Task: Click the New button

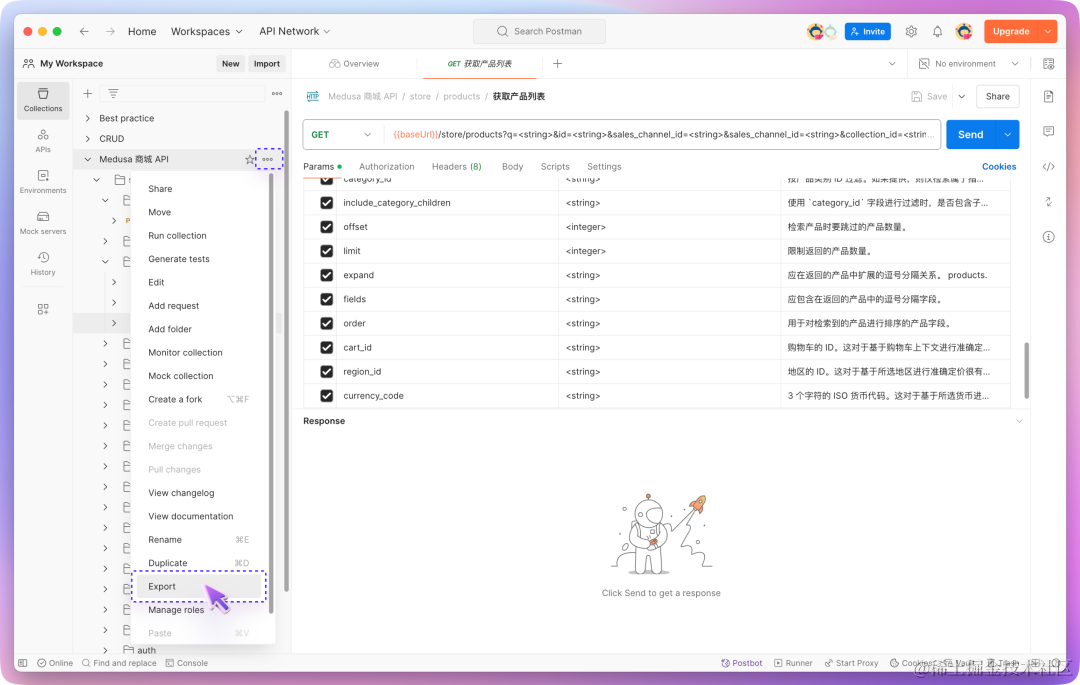Action: point(231,64)
